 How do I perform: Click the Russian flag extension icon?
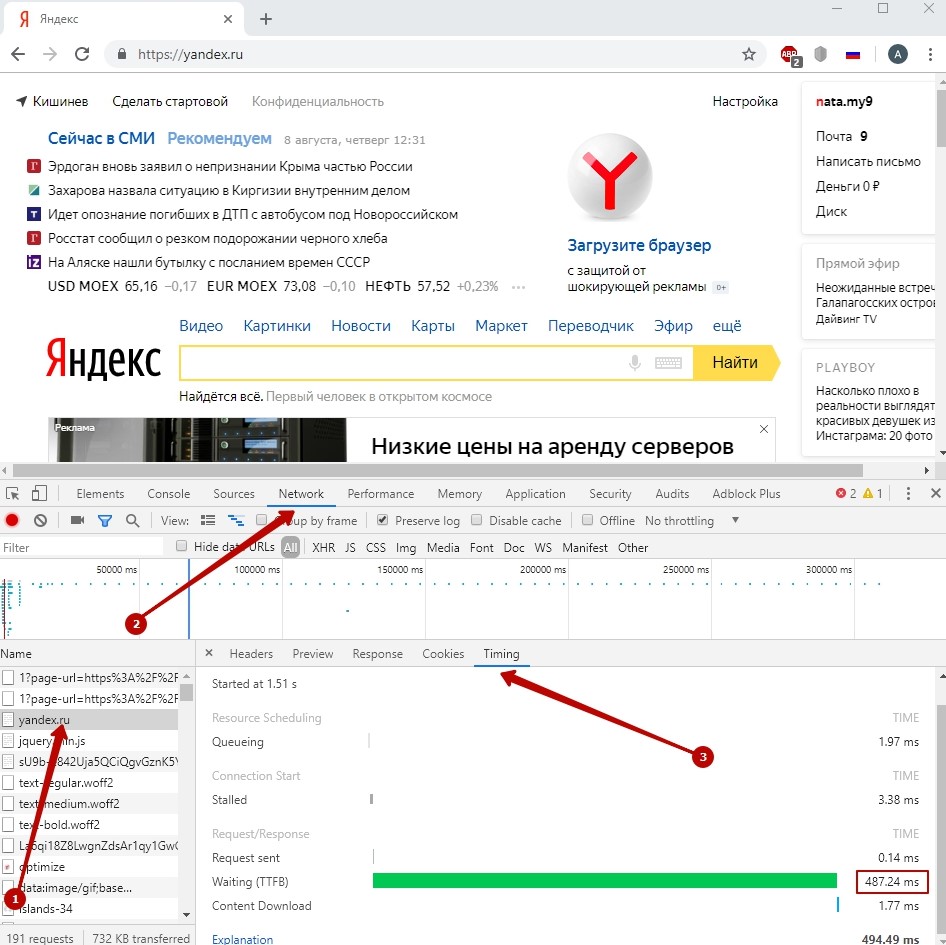[x=852, y=55]
